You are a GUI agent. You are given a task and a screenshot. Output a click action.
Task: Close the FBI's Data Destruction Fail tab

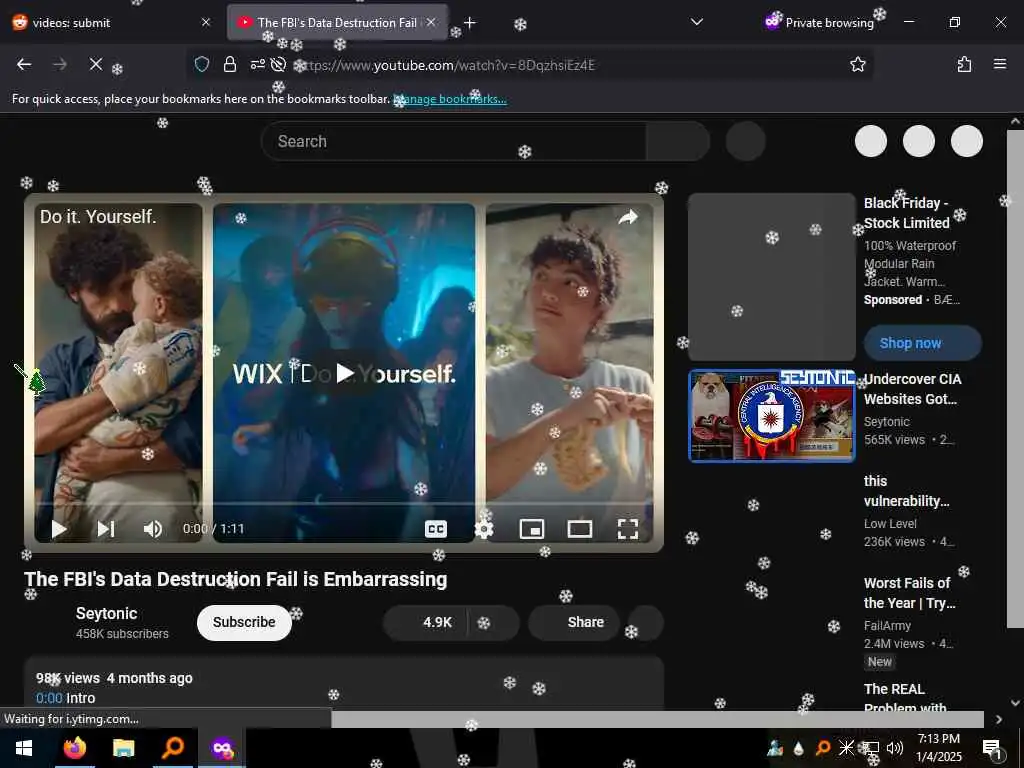click(431, 22)
